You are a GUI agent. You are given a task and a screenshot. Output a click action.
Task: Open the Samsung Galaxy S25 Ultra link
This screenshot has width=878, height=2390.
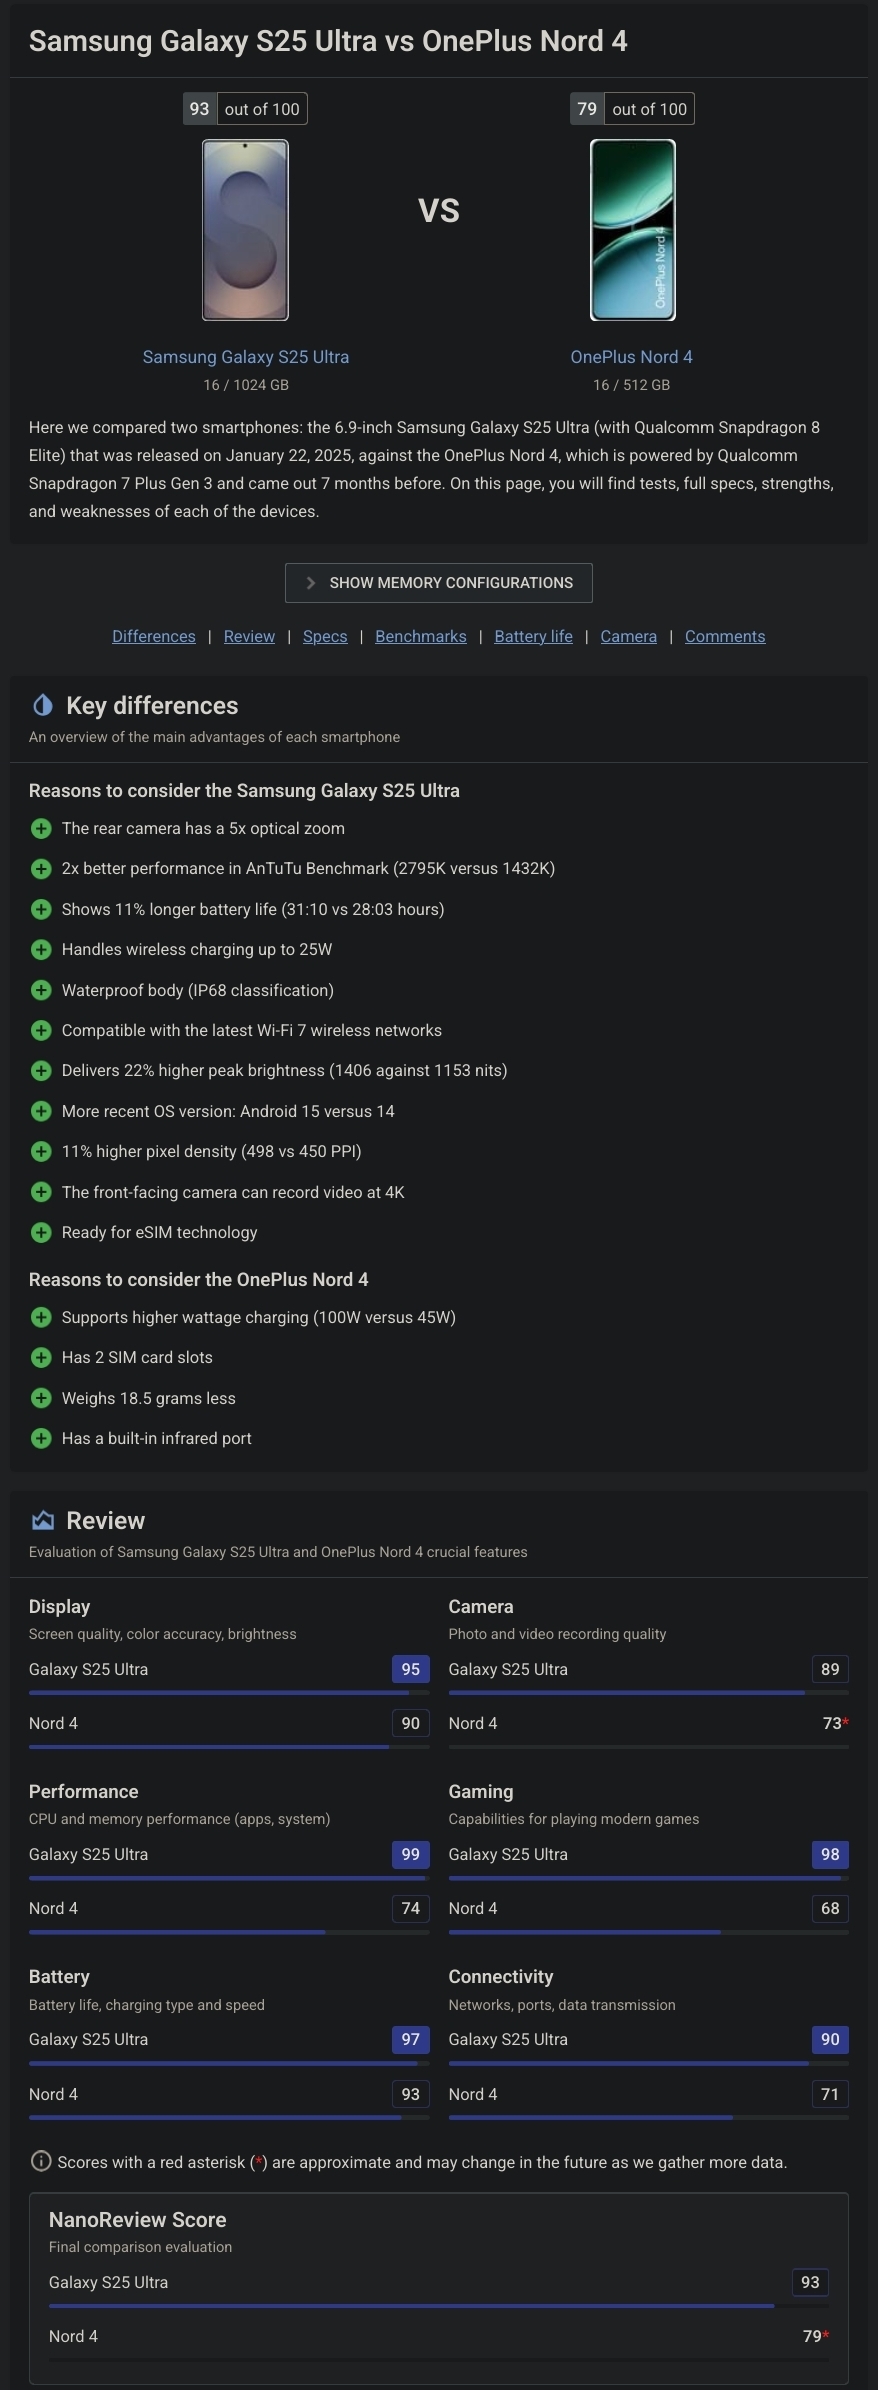(246, 357)
